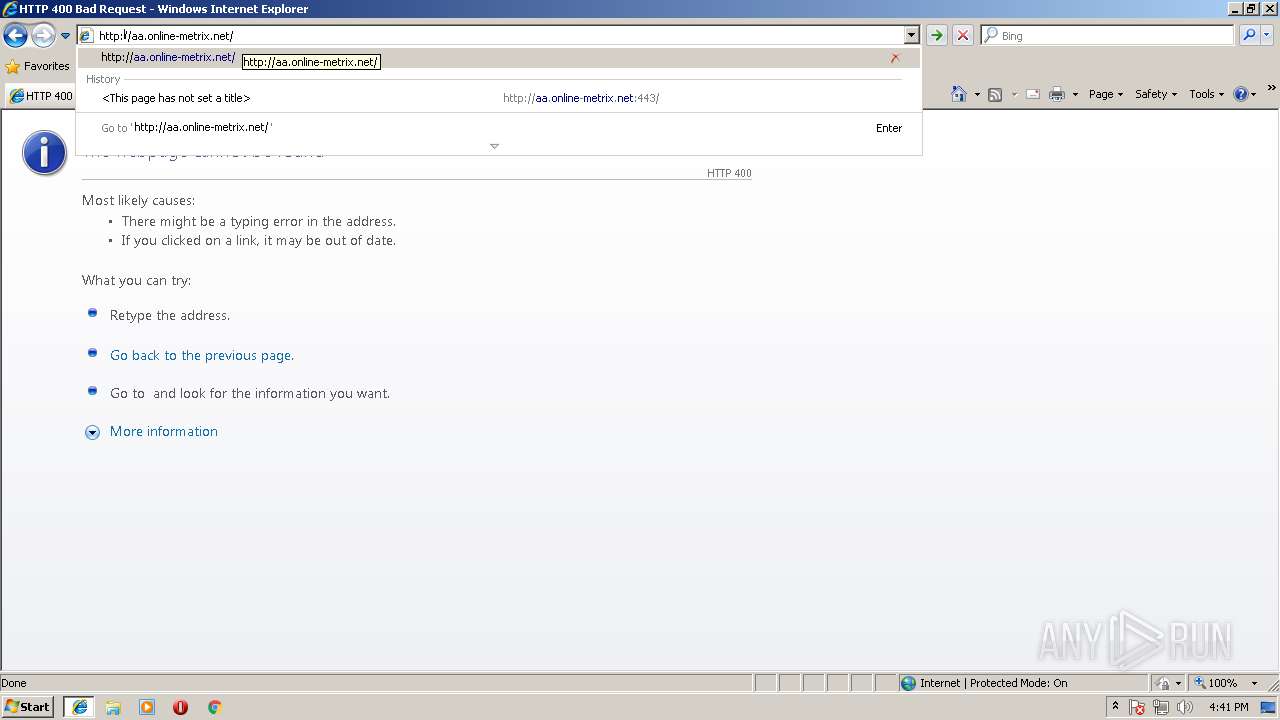Click the status bar security lock icon
The width and height of the screenshot is (1280, 720).
[1163, 683]
